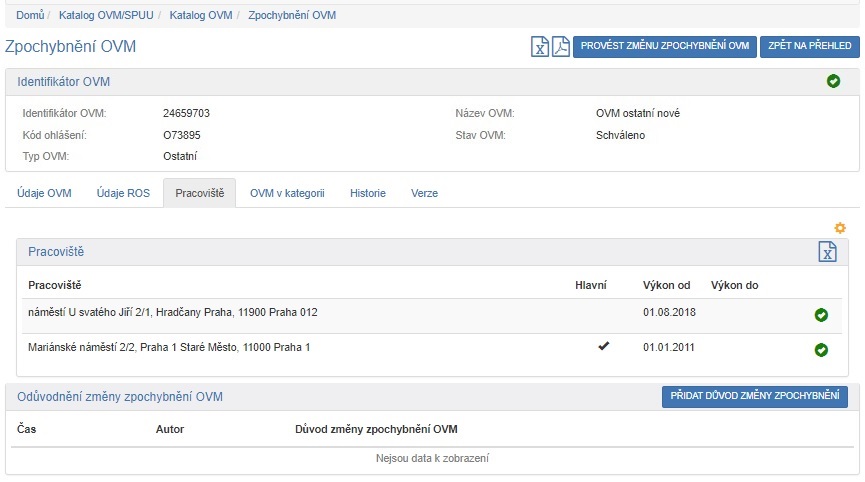
Task: Switch to the Údaje OVM tab
Action: 44,194
